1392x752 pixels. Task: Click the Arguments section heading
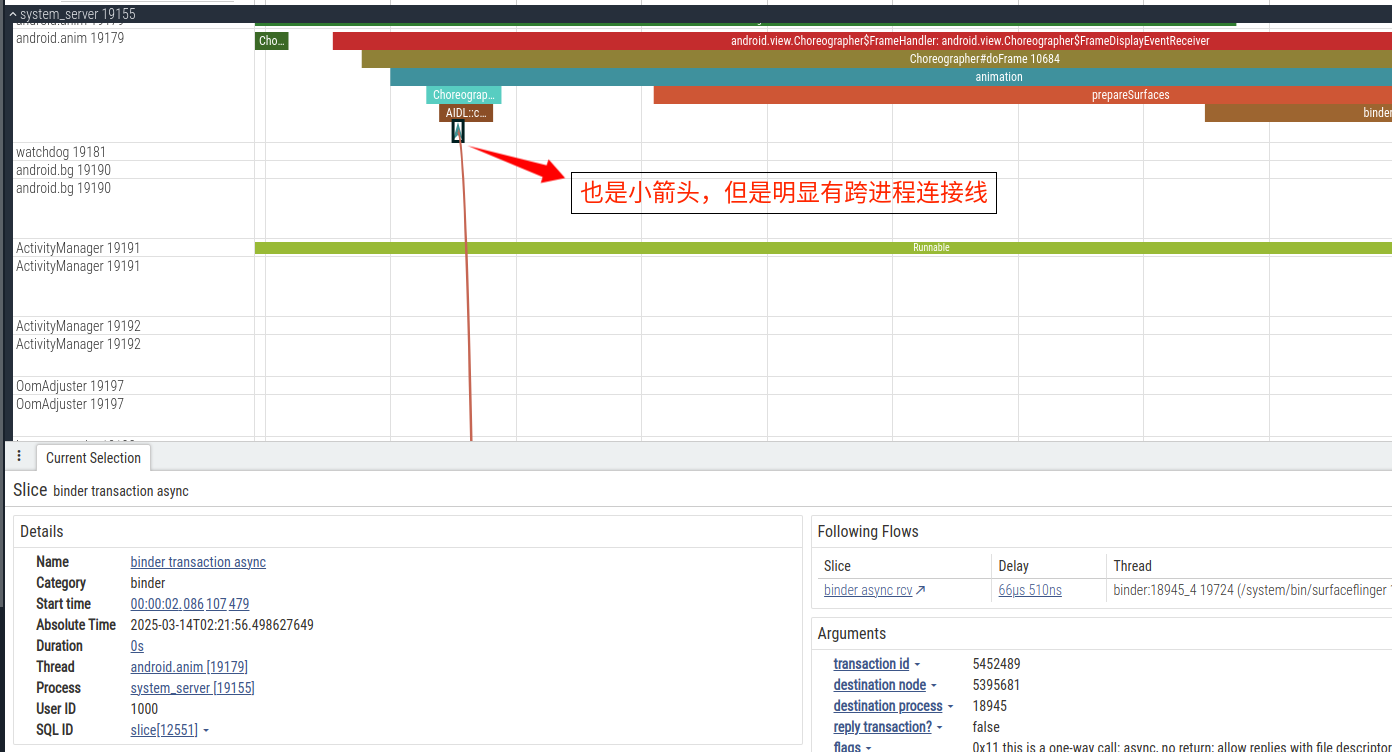pos(852,634)
